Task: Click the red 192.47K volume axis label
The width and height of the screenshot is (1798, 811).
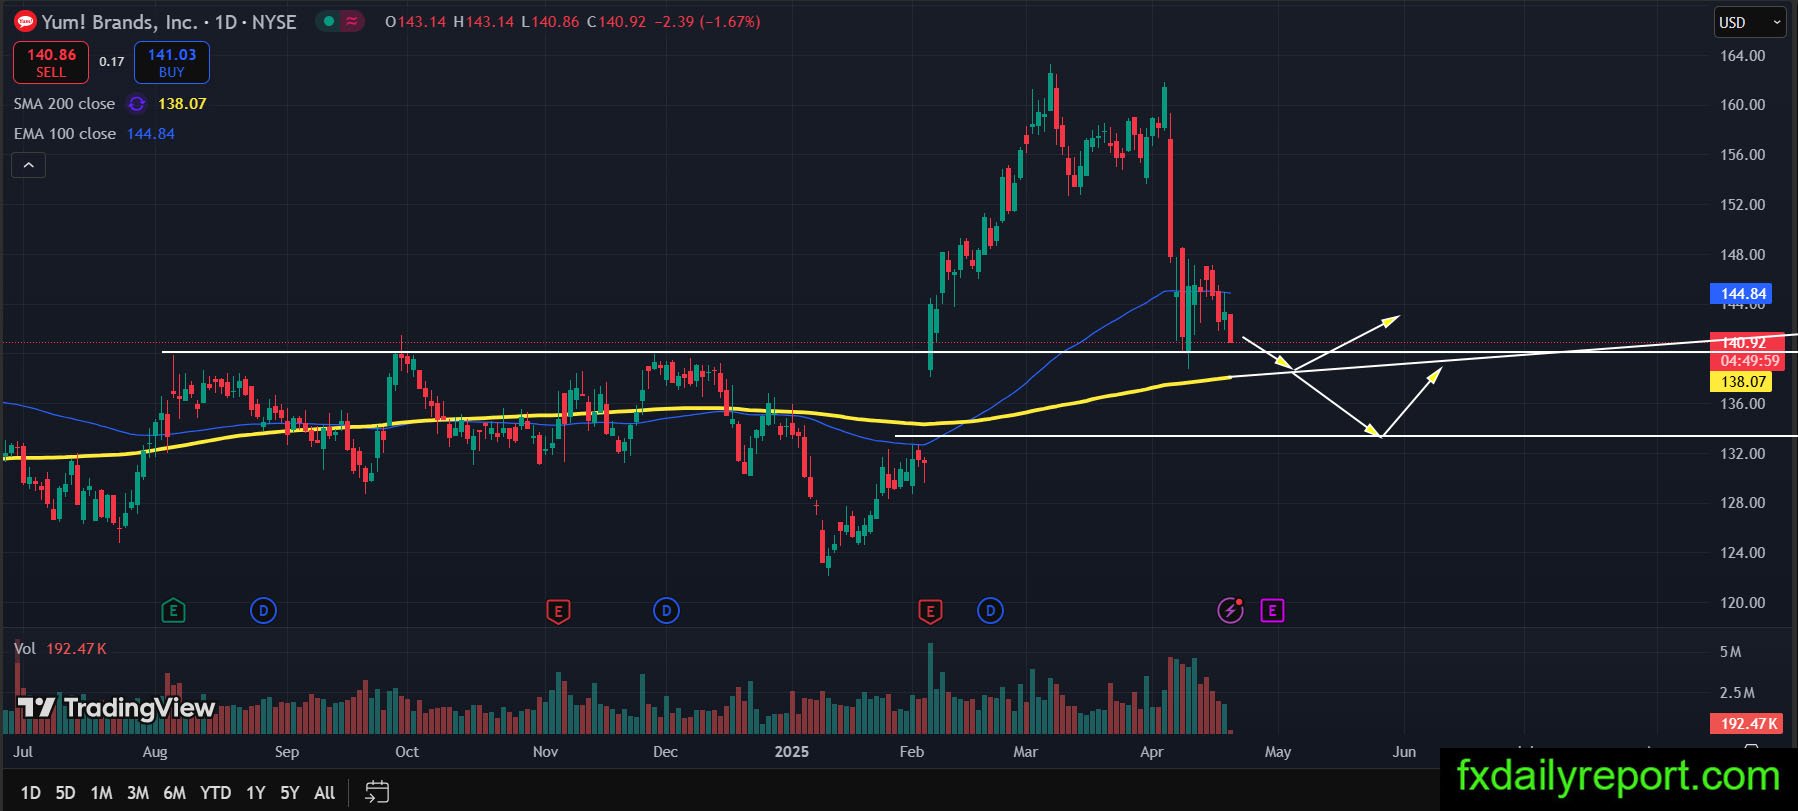Action: coord(1748,724)
